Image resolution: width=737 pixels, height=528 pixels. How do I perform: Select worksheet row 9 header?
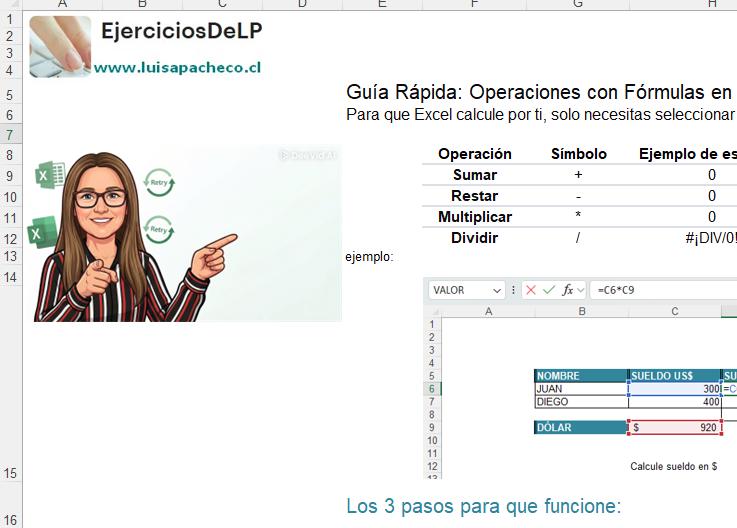(x=10, y=176)
